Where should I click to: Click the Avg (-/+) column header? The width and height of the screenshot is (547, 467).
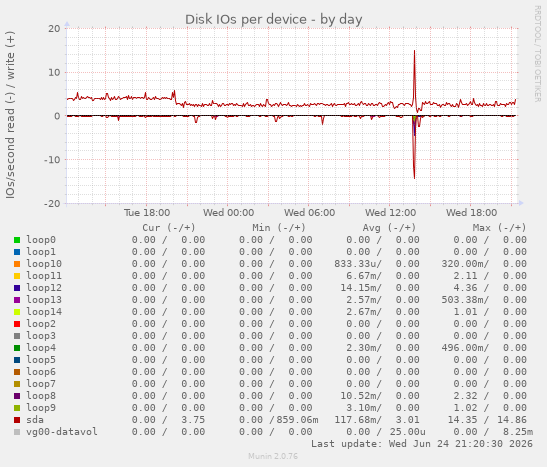[x=389, y=228]
